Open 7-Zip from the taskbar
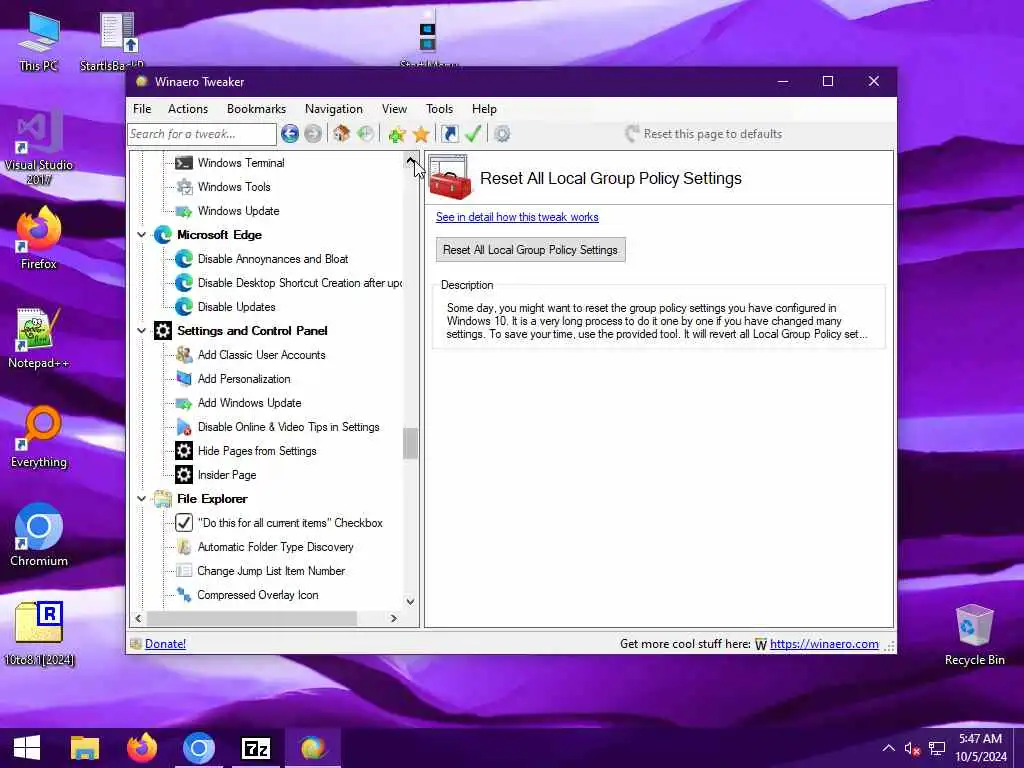Screen dimensions: 1024x768 click(255, 748)
